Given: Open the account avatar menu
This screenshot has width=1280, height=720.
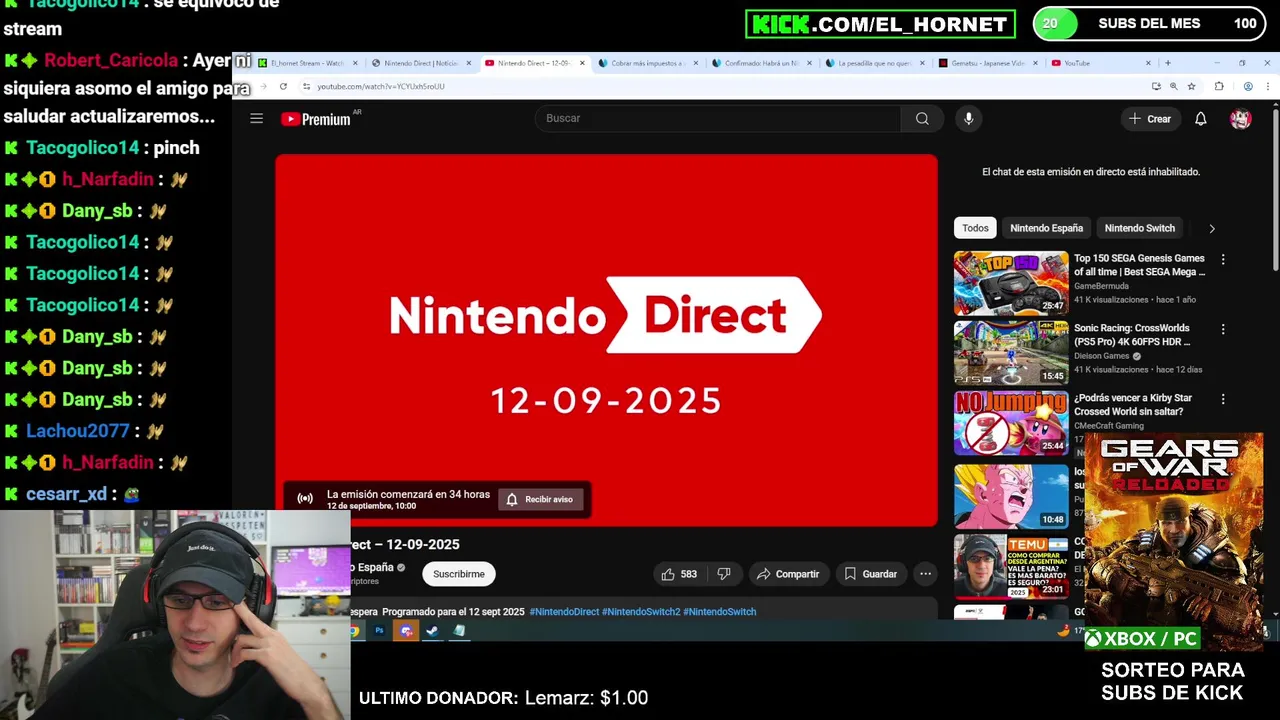Looking at the screenshot, I should click(1241, 119).
